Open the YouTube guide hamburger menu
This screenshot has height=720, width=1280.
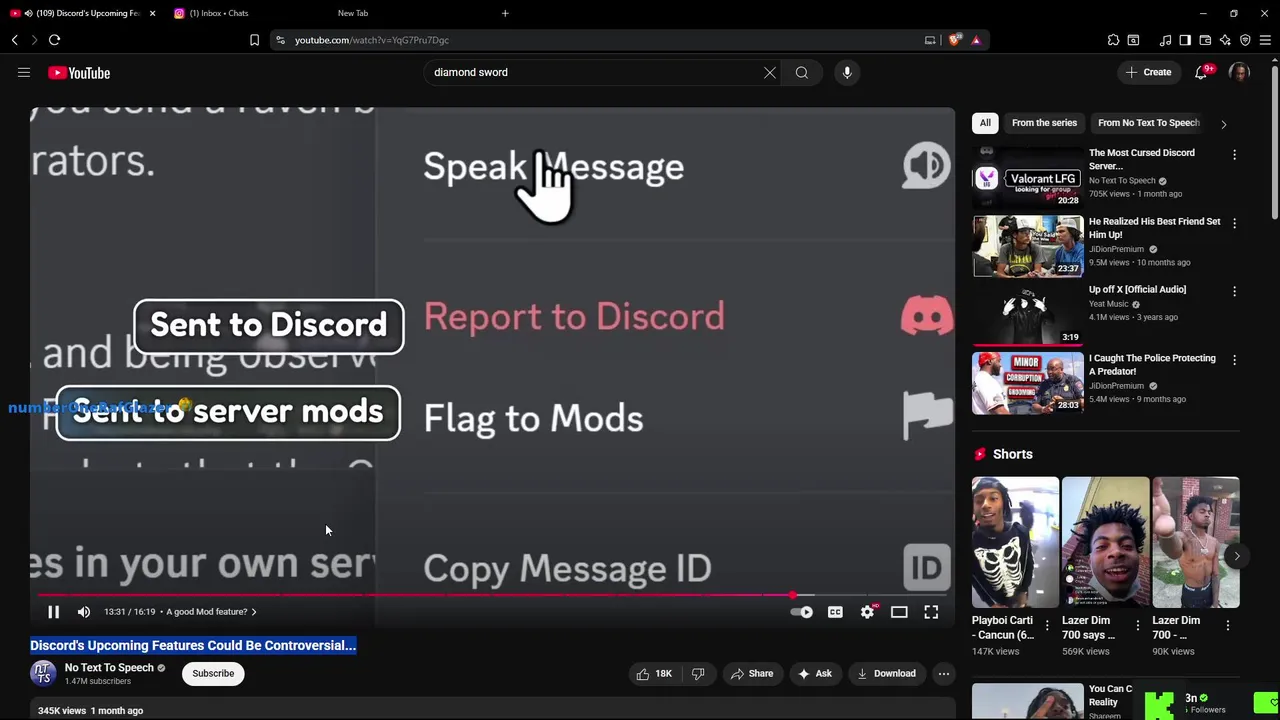pos(24,72)
